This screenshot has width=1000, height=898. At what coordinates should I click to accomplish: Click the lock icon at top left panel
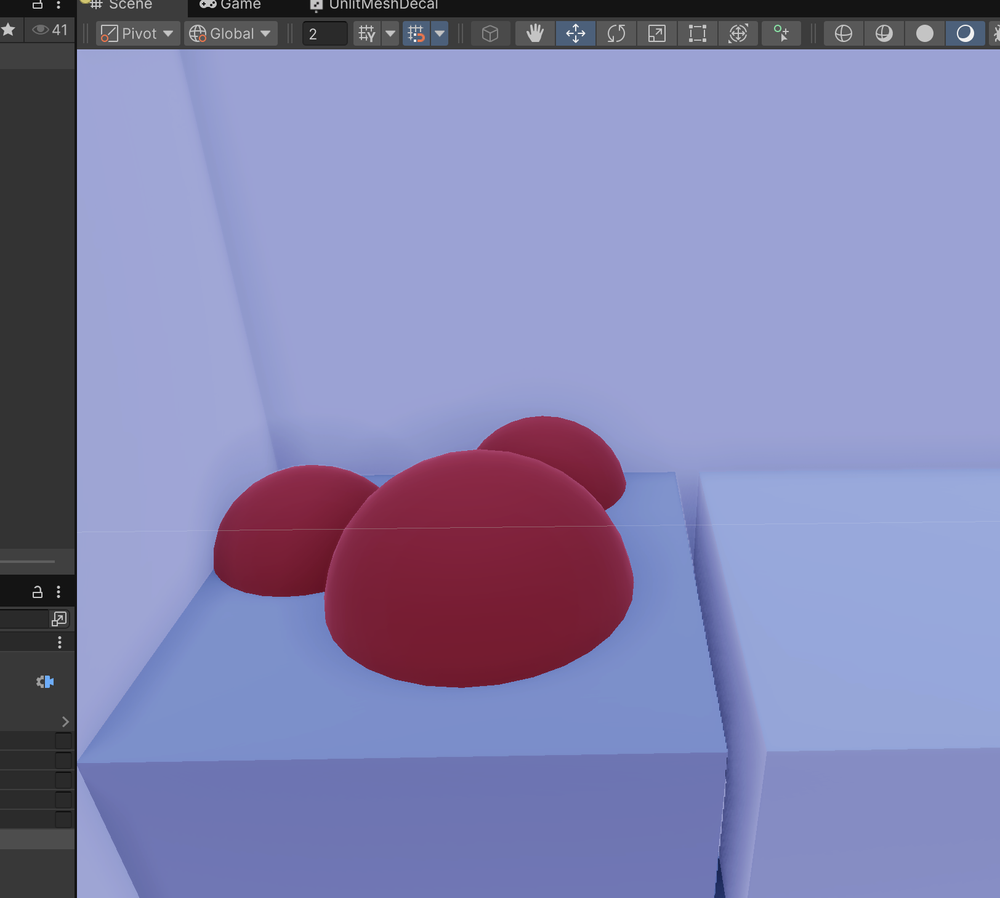[38, 4]
